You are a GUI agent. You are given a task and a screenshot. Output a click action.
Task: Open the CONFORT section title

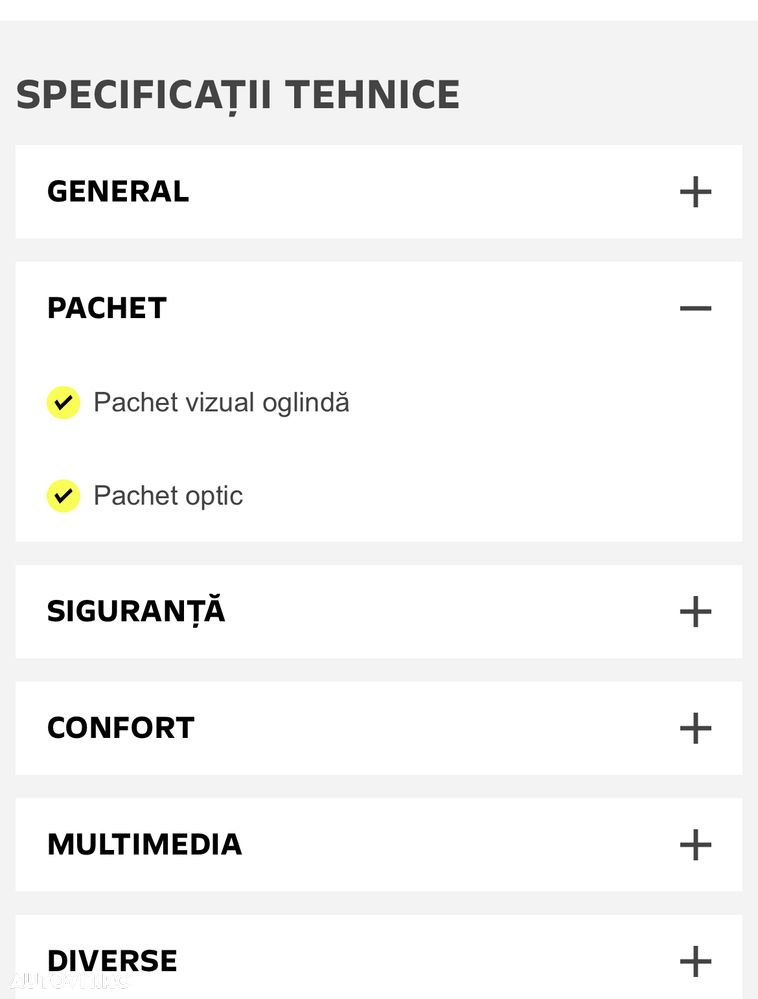click(121, 728)
